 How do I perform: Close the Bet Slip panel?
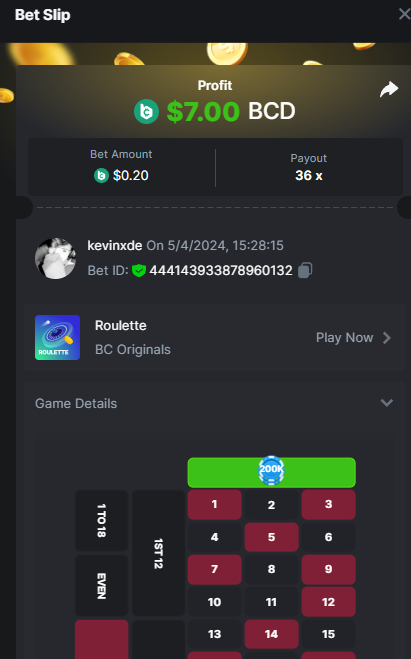[404, 14]
